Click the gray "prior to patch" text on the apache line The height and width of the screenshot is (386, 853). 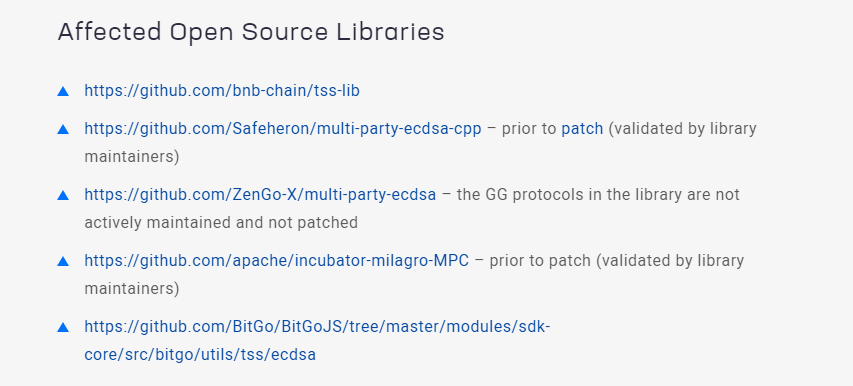coord(540,261)
